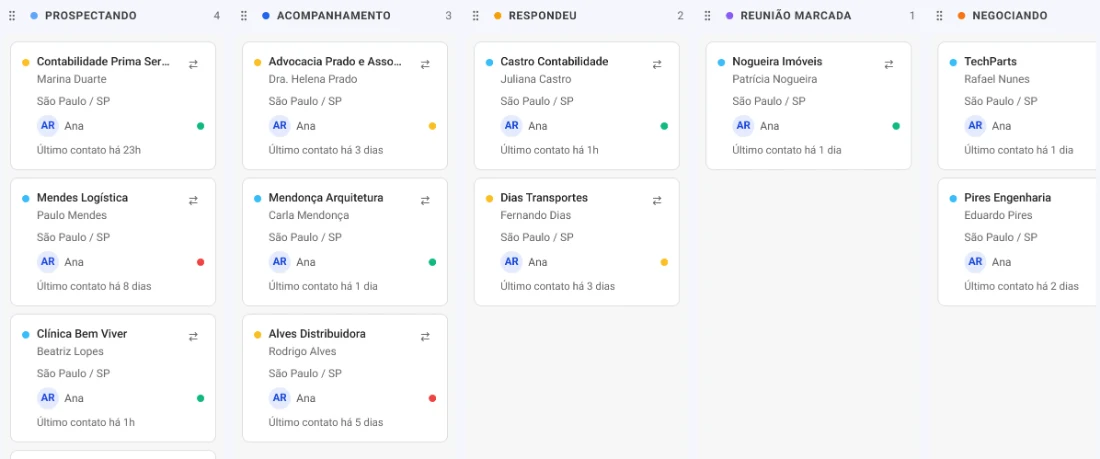Click AR avatar on Mendonça Arquitetura card
The height and width of the screenshot is (459, 1100).
click(280, 262)
